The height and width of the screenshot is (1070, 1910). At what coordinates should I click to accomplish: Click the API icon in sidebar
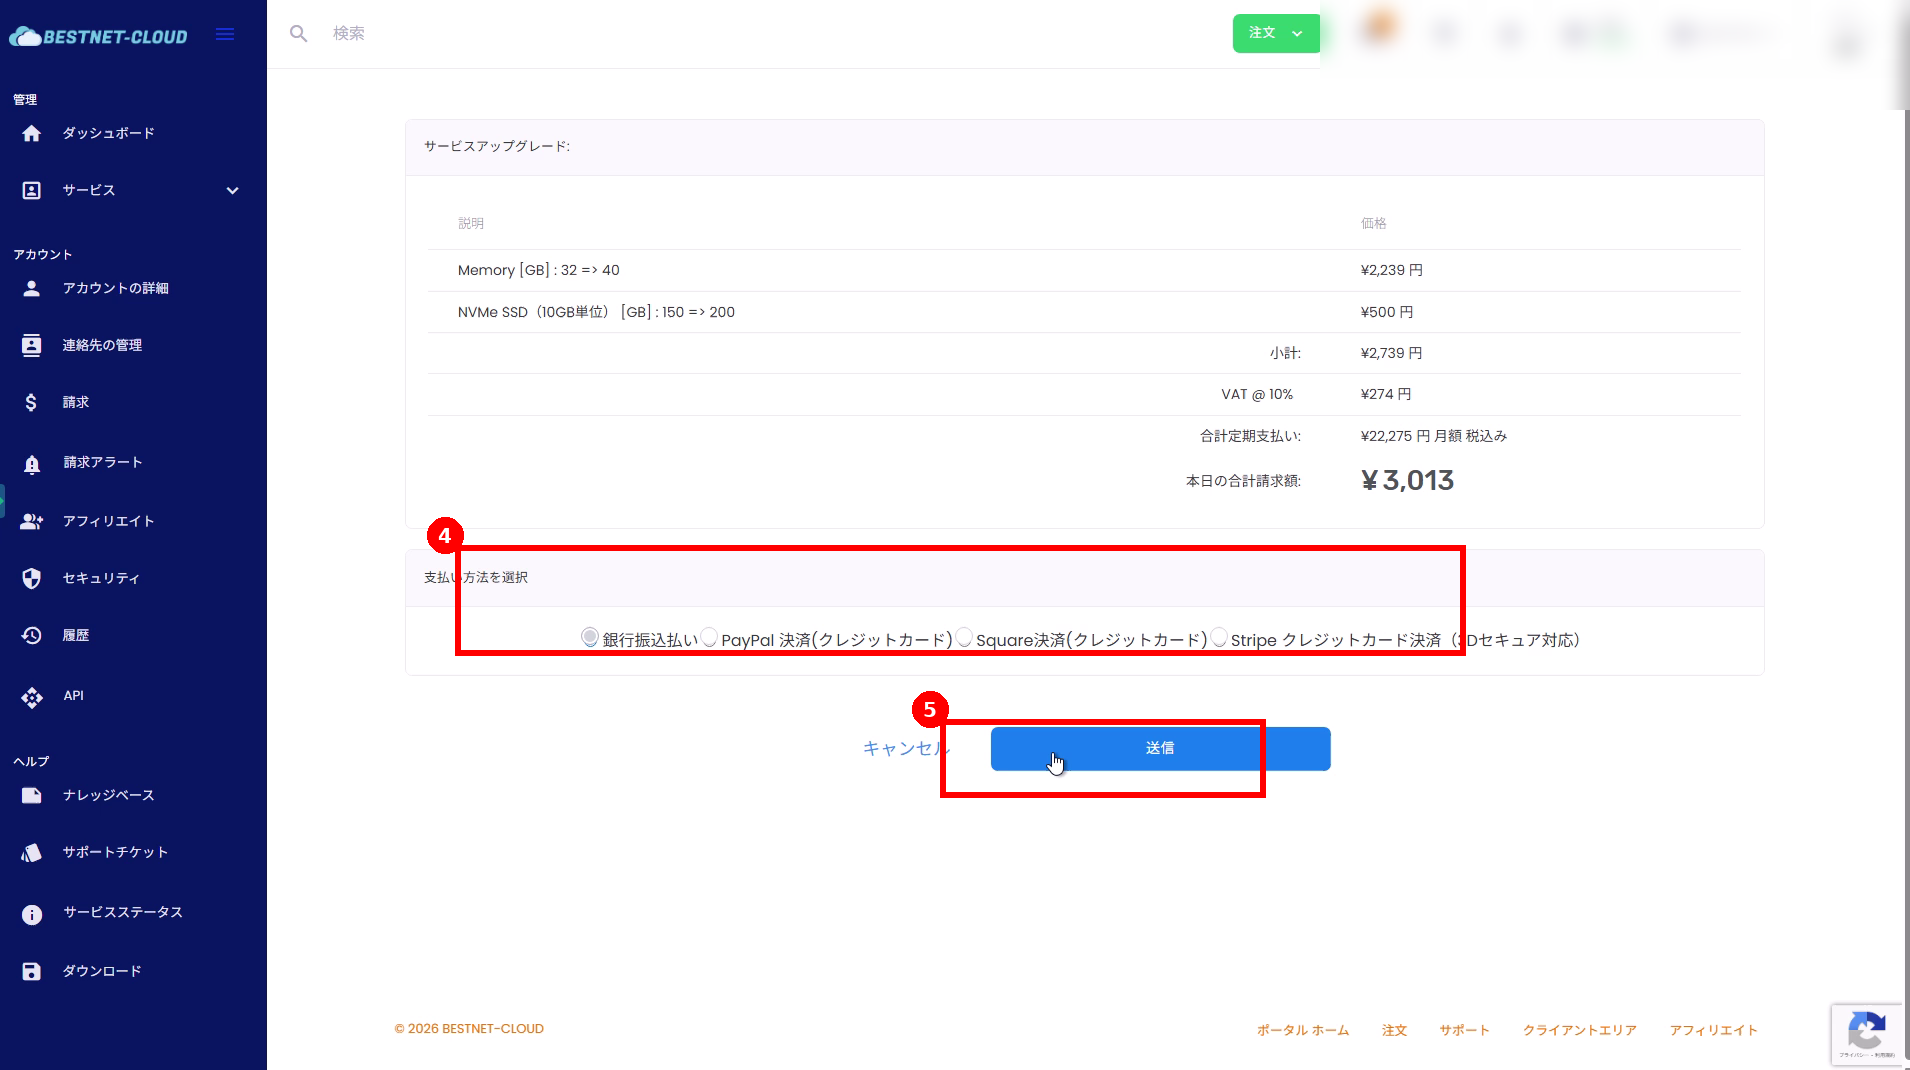coord(32,697)
